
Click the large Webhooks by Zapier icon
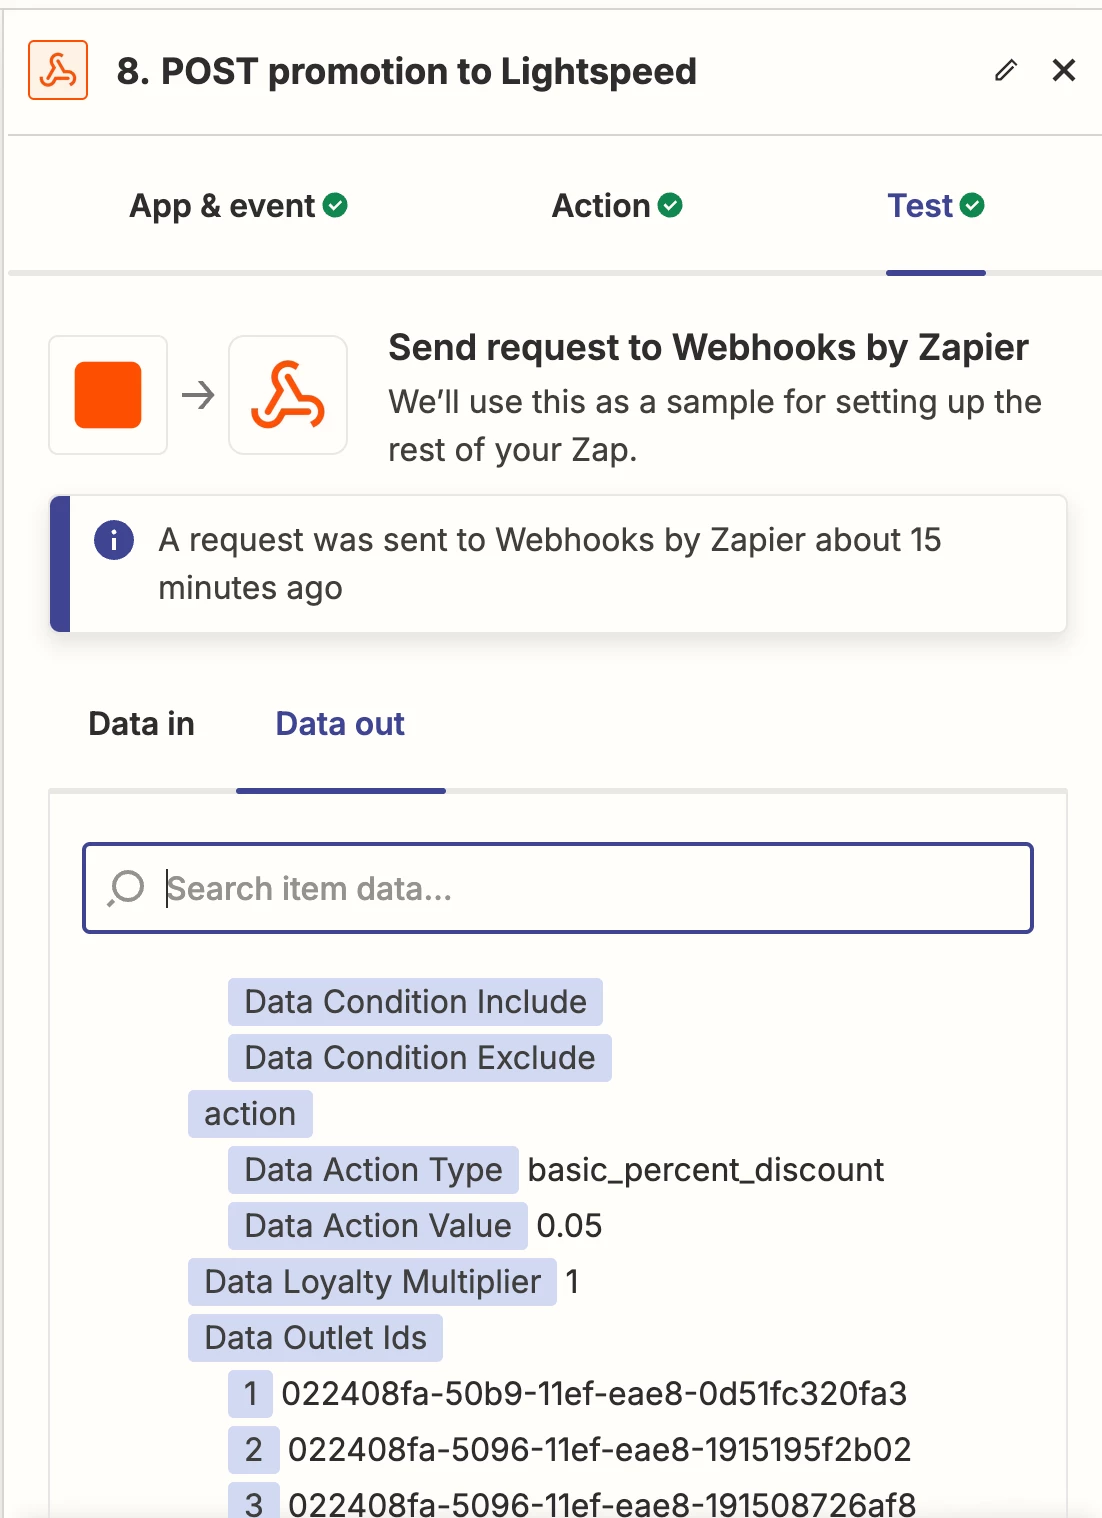288,395
